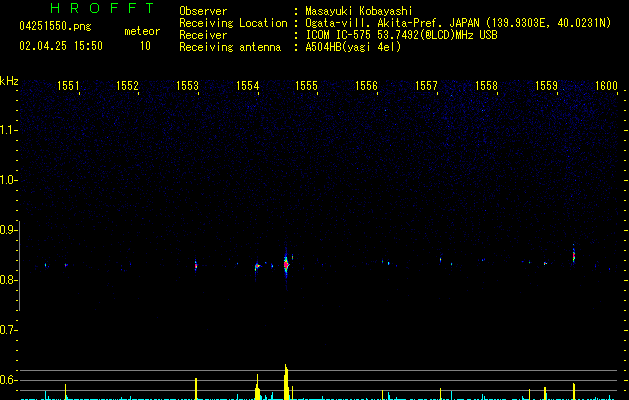Click the 0.6 kHz frequency label
Screen dimensions: 629x400
pos(8,380)
